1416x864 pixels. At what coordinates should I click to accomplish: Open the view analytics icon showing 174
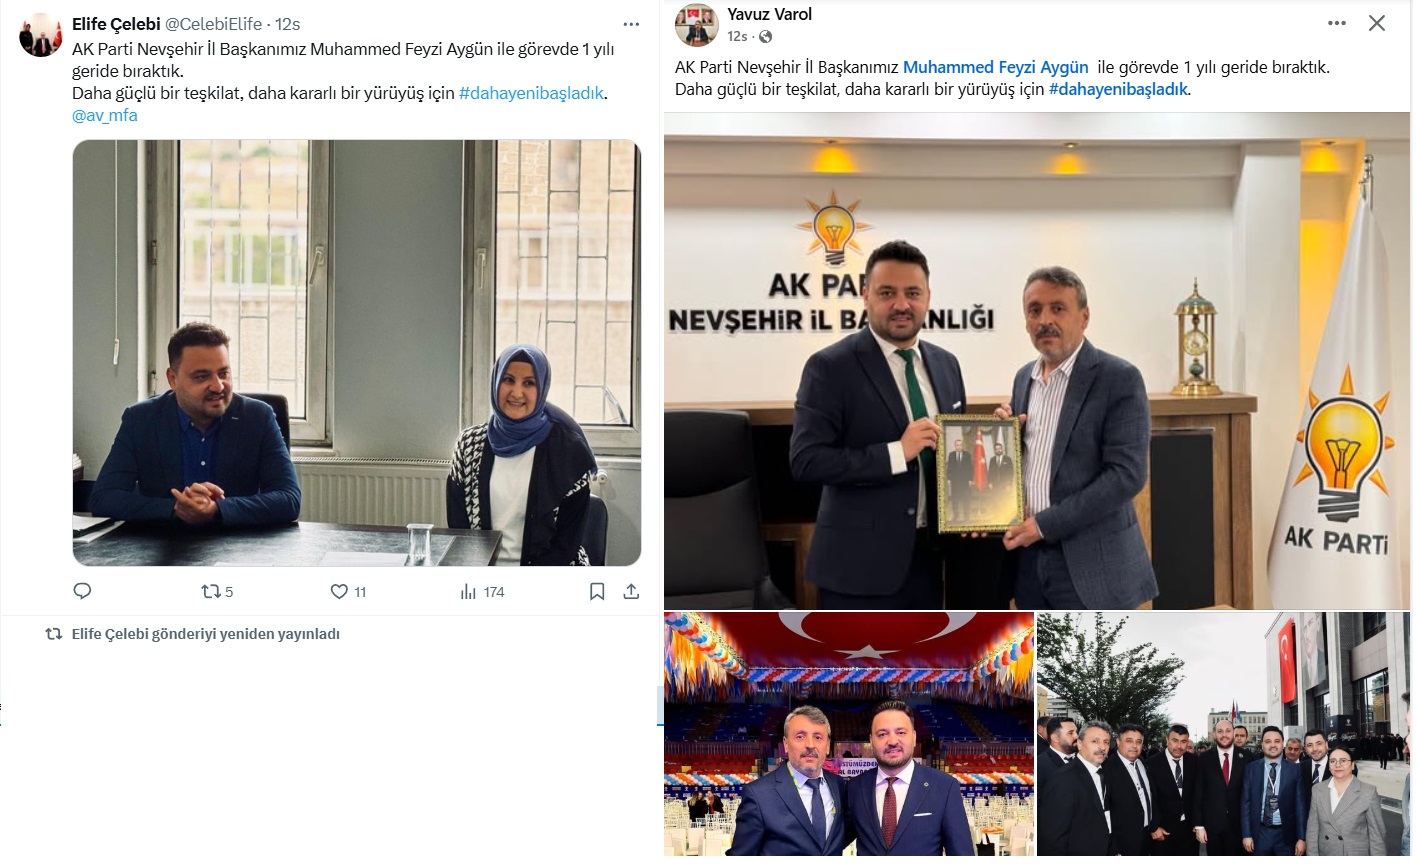468,591
